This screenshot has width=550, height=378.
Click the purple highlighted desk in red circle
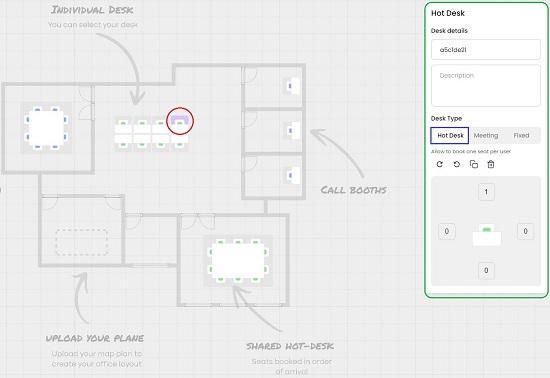tap(180, 121)
